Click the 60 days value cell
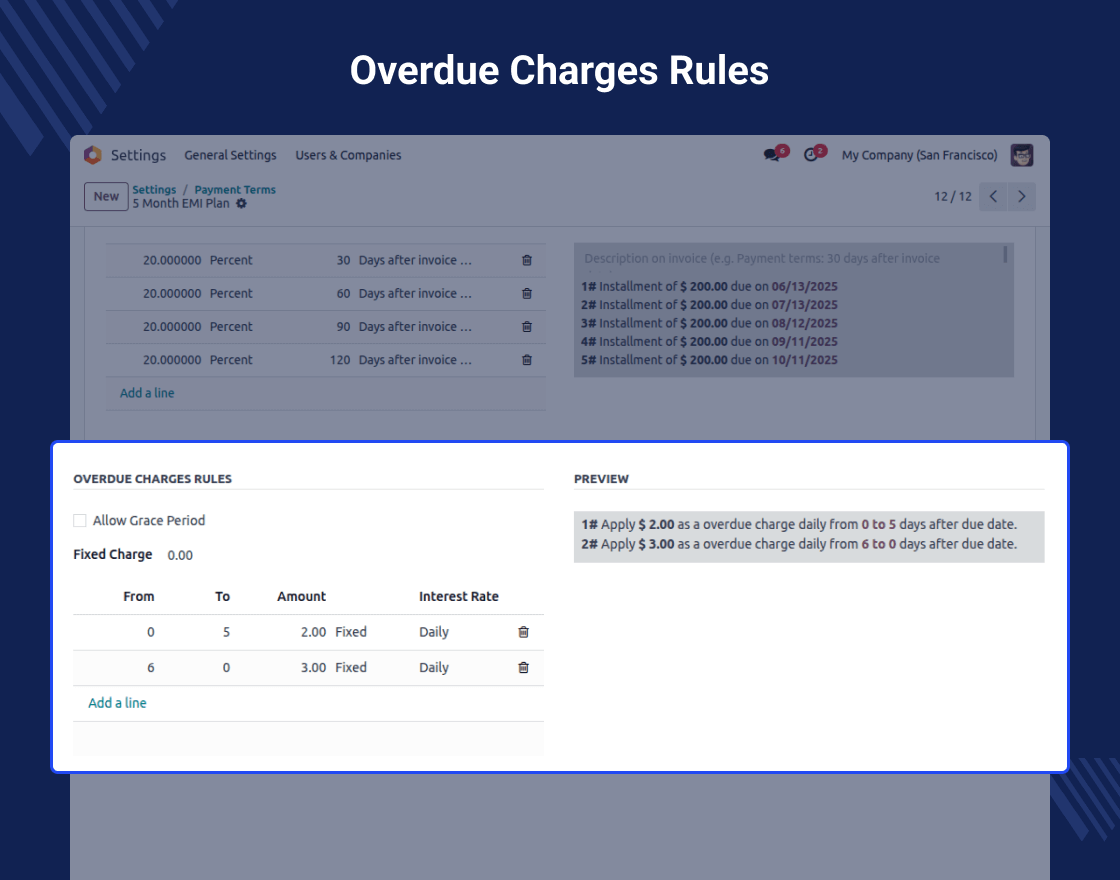The width and height of the screenshot is (1120, 880). (344, 294)
